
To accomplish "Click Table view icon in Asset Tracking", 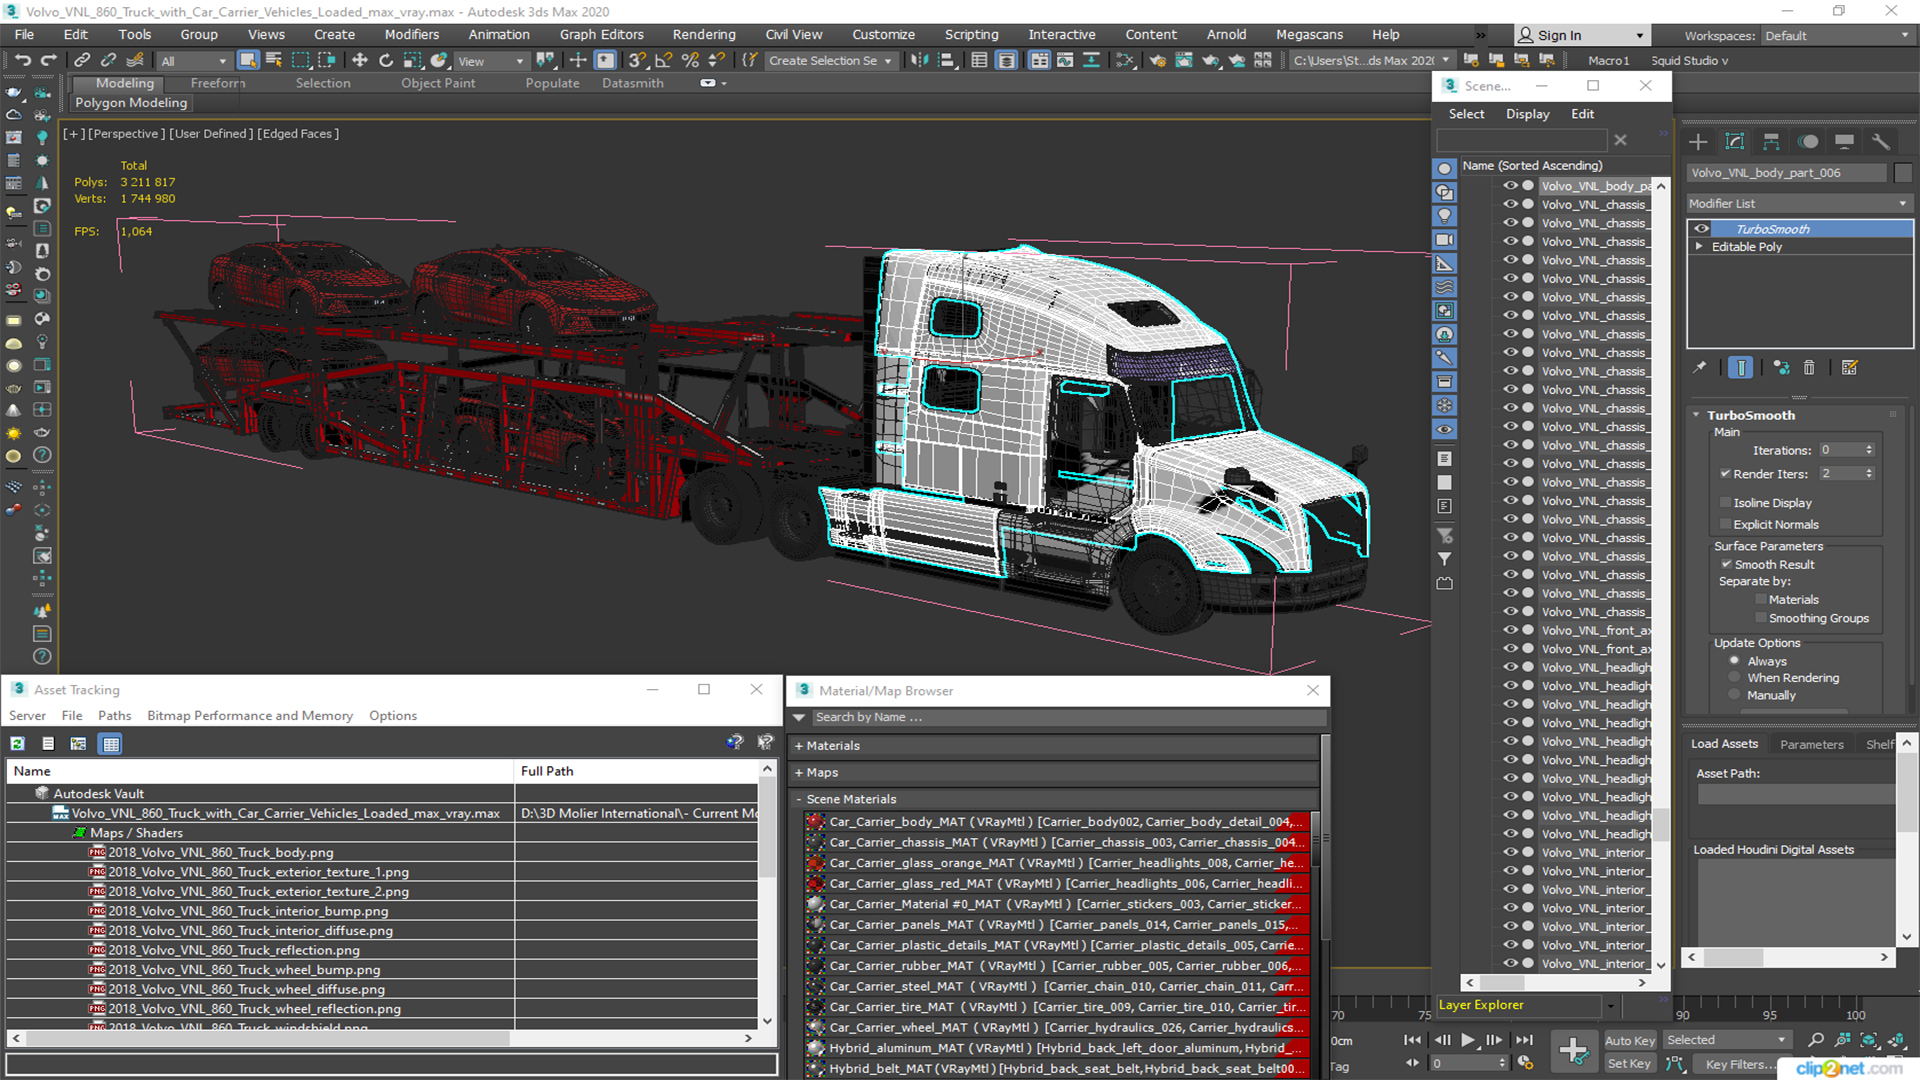I will pos(111,743).
